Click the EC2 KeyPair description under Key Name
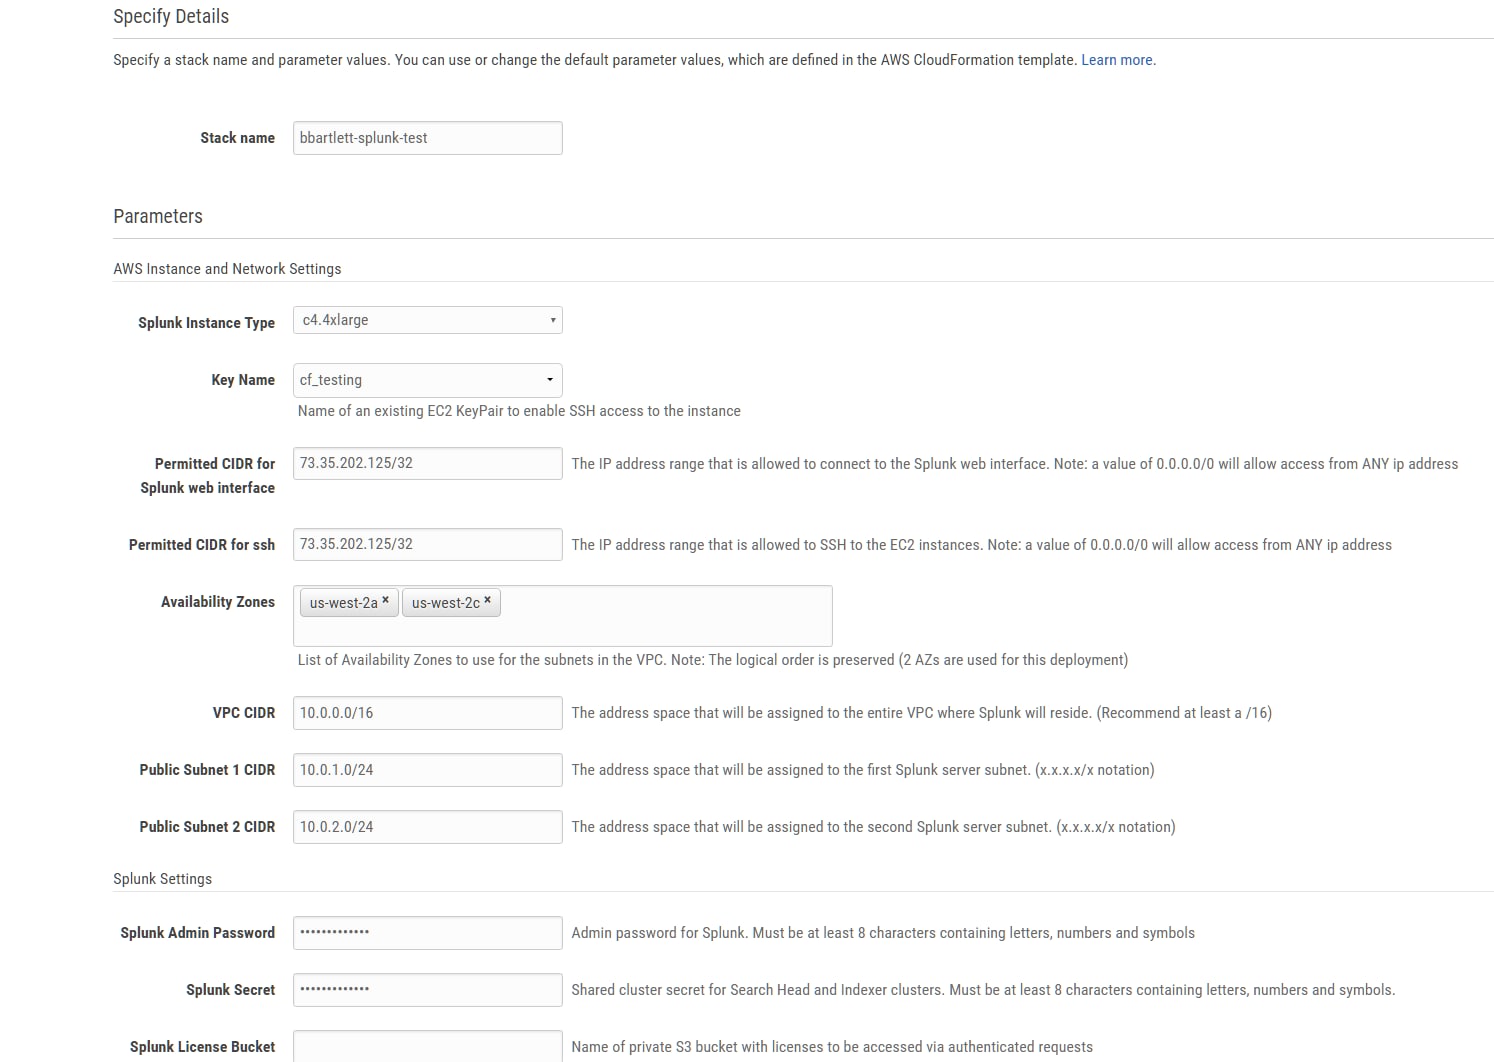1494x1062 pixels. [x=519, y=411]
